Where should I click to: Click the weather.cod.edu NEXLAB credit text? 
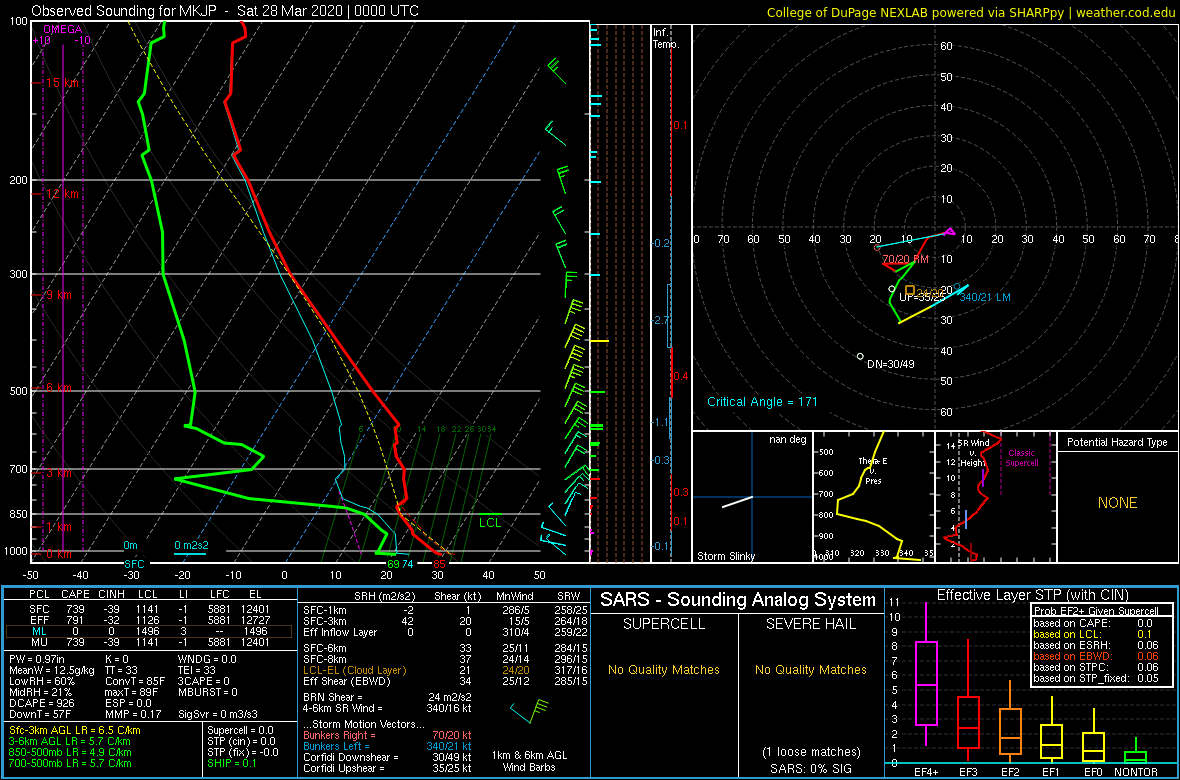coord(971,11)
